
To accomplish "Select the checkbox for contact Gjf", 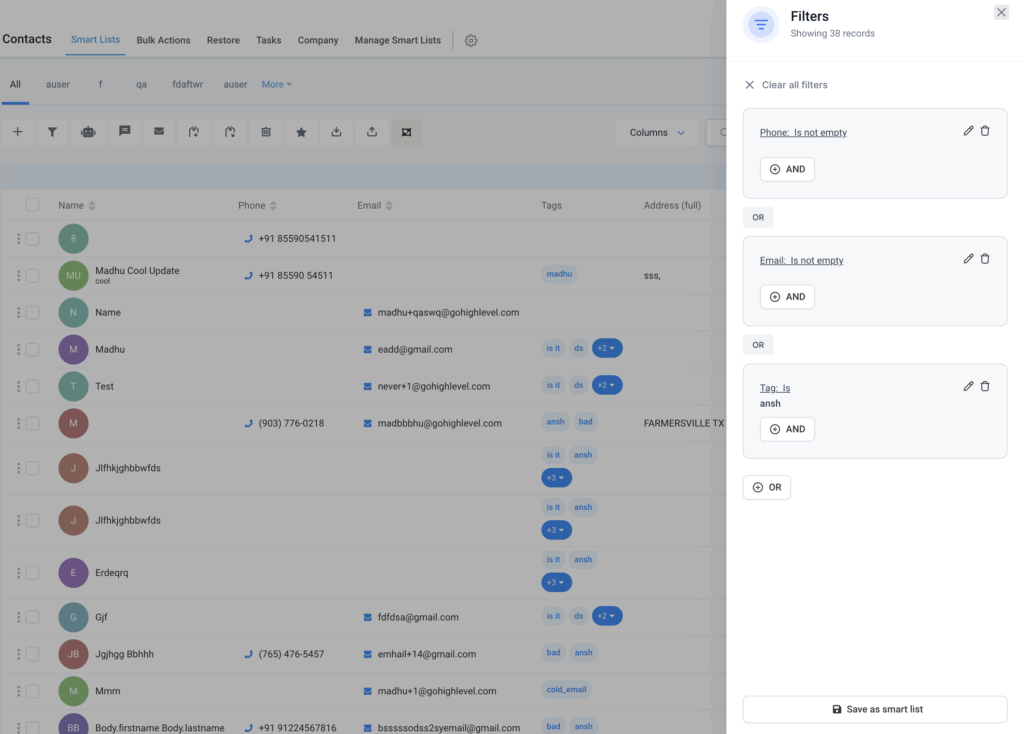I will 32,617.
